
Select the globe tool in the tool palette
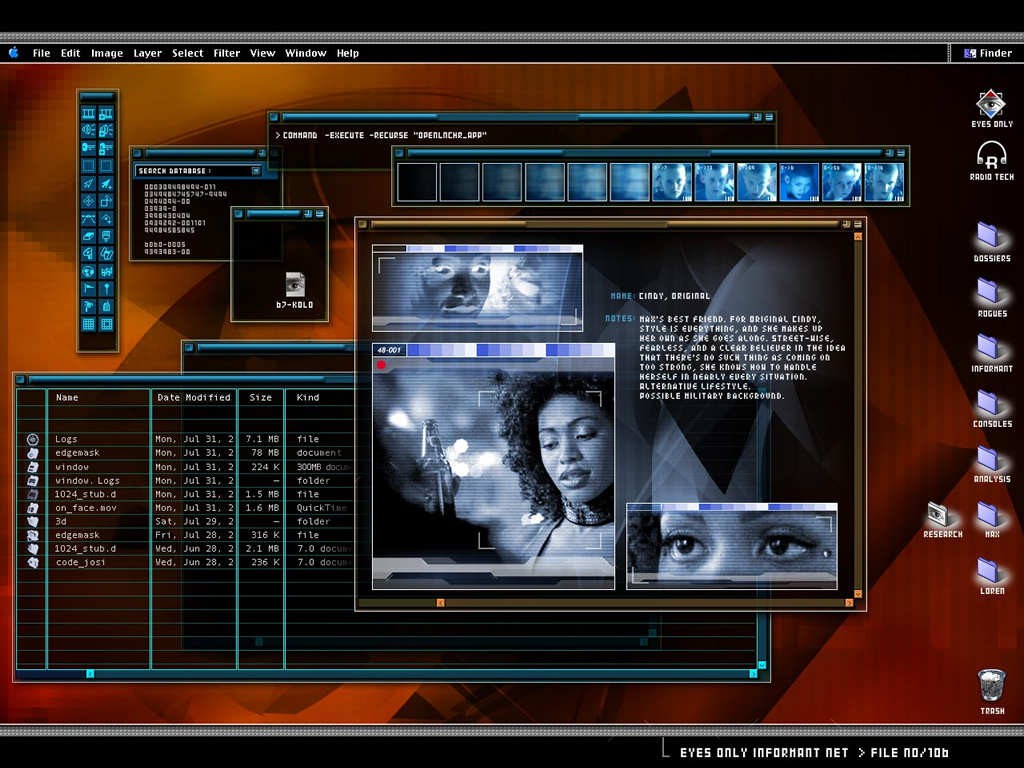pyautogui.click(x=89, y=271)
